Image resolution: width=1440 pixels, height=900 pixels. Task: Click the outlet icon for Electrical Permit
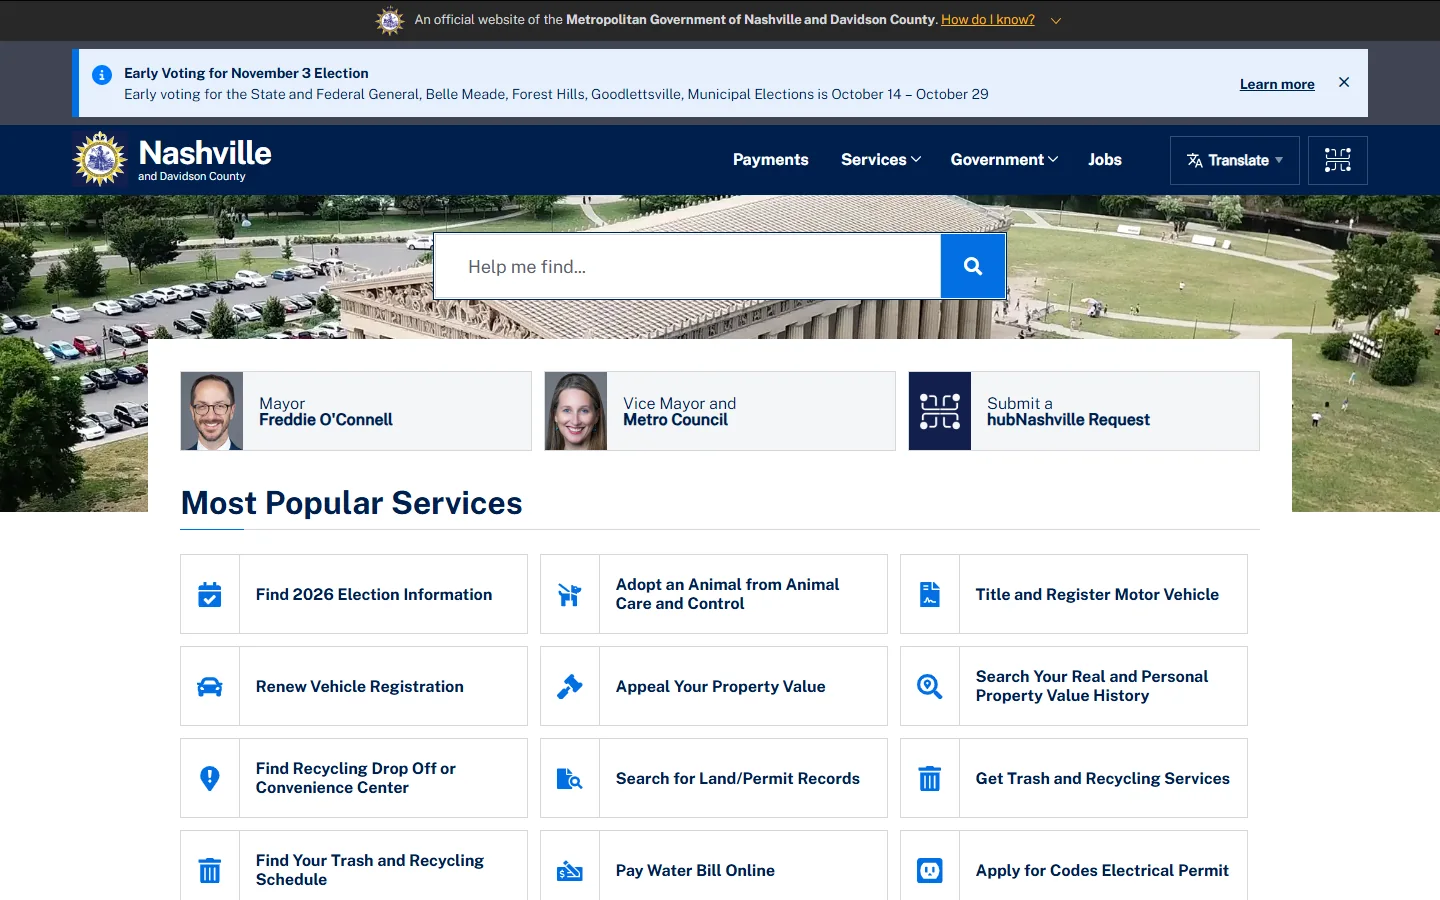(x=930, y=870)
